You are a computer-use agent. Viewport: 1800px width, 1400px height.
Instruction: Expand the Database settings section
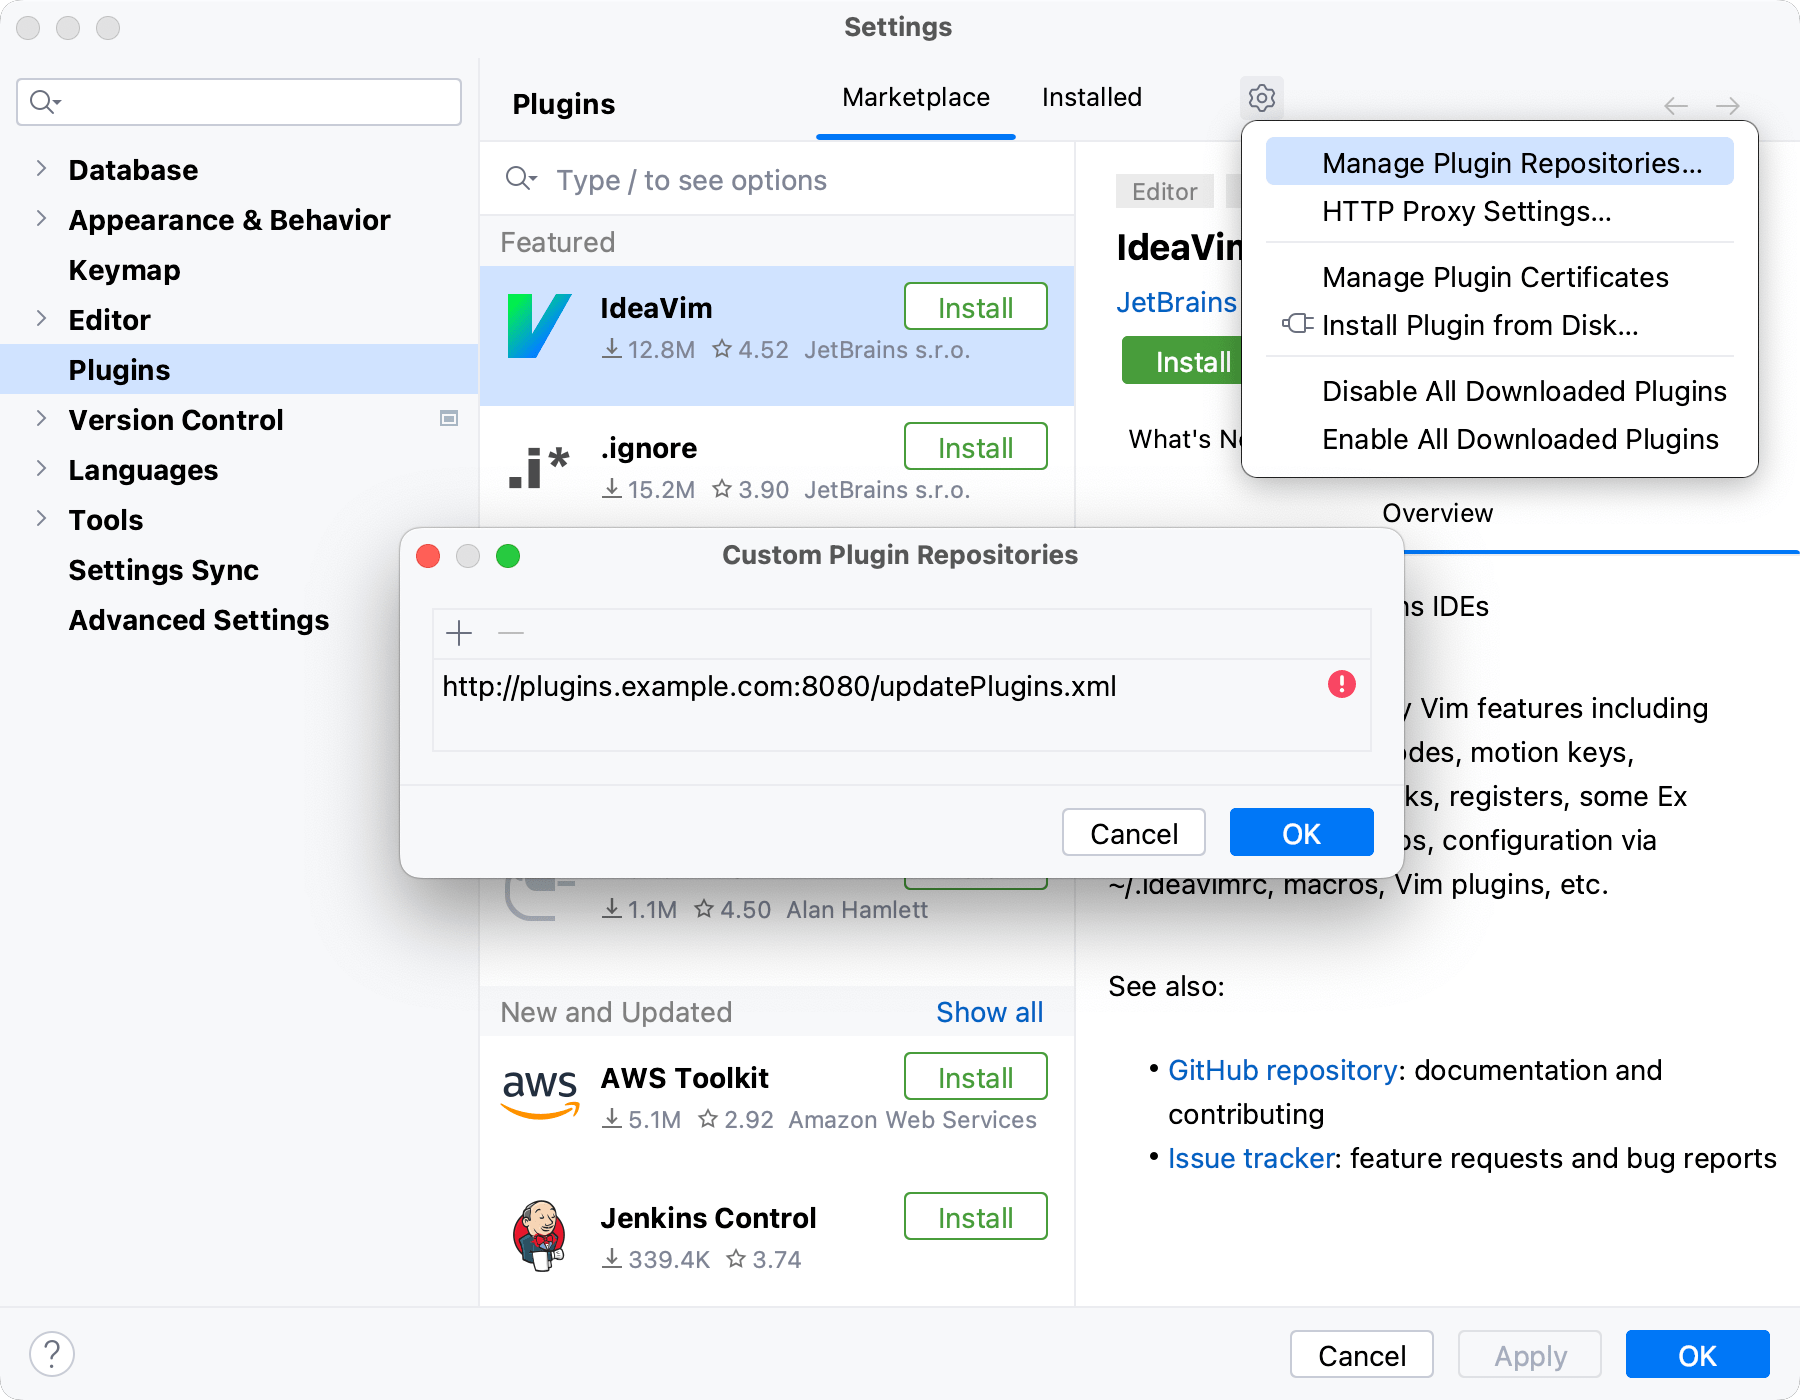40,169
